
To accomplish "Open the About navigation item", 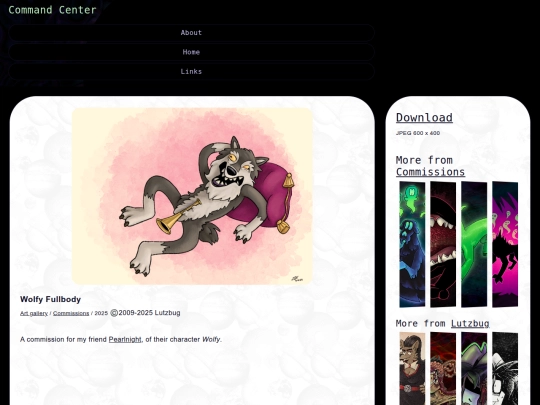I will tap(191, 33).
